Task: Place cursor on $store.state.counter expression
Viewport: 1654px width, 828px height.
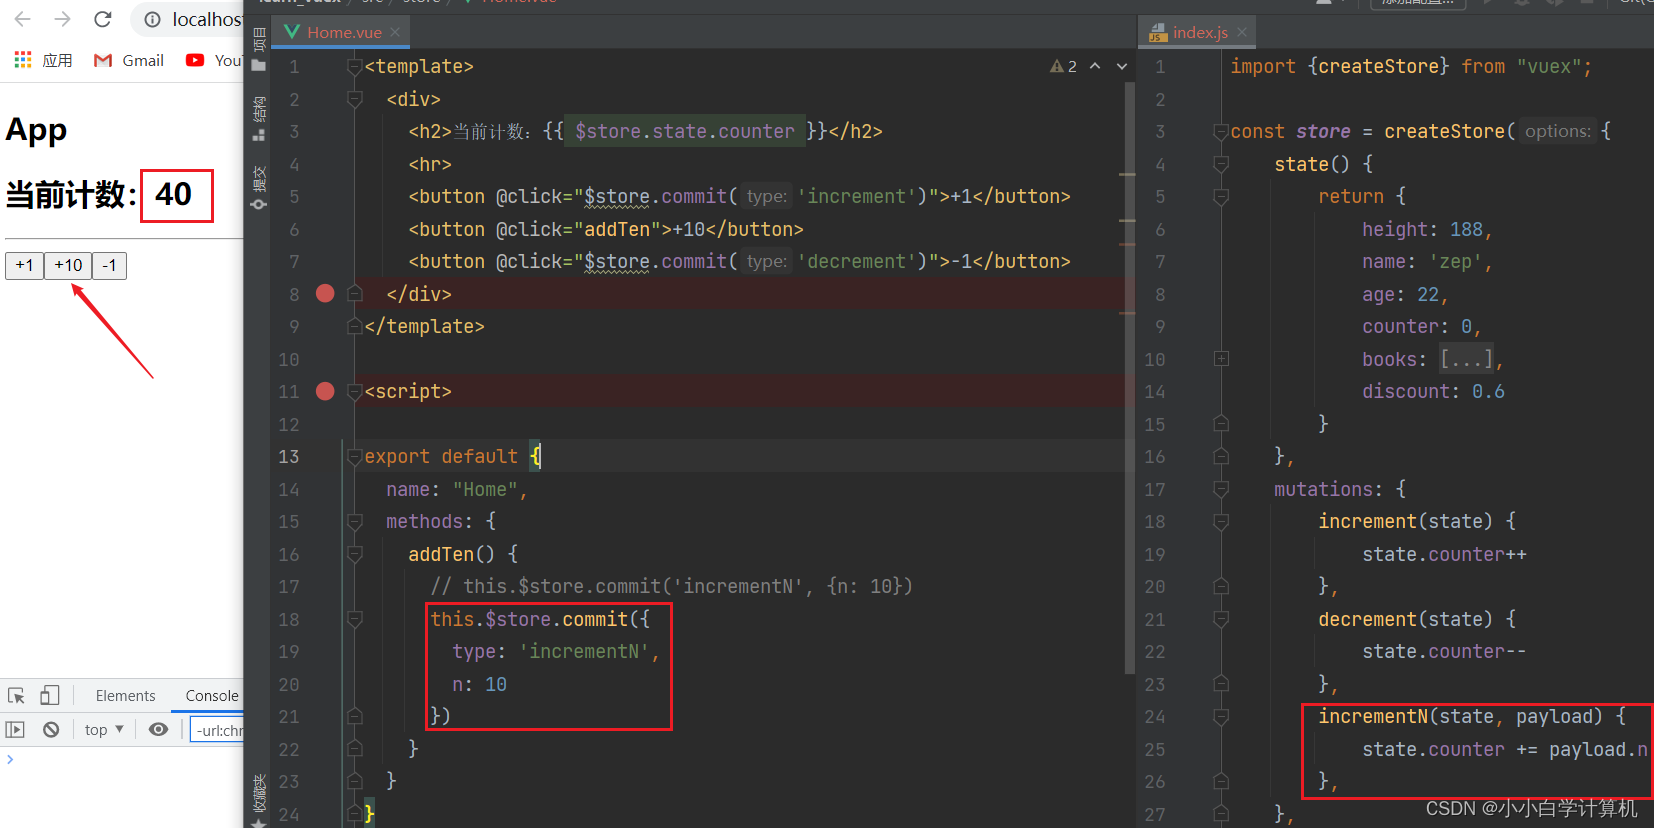Action: click(685, 132)
